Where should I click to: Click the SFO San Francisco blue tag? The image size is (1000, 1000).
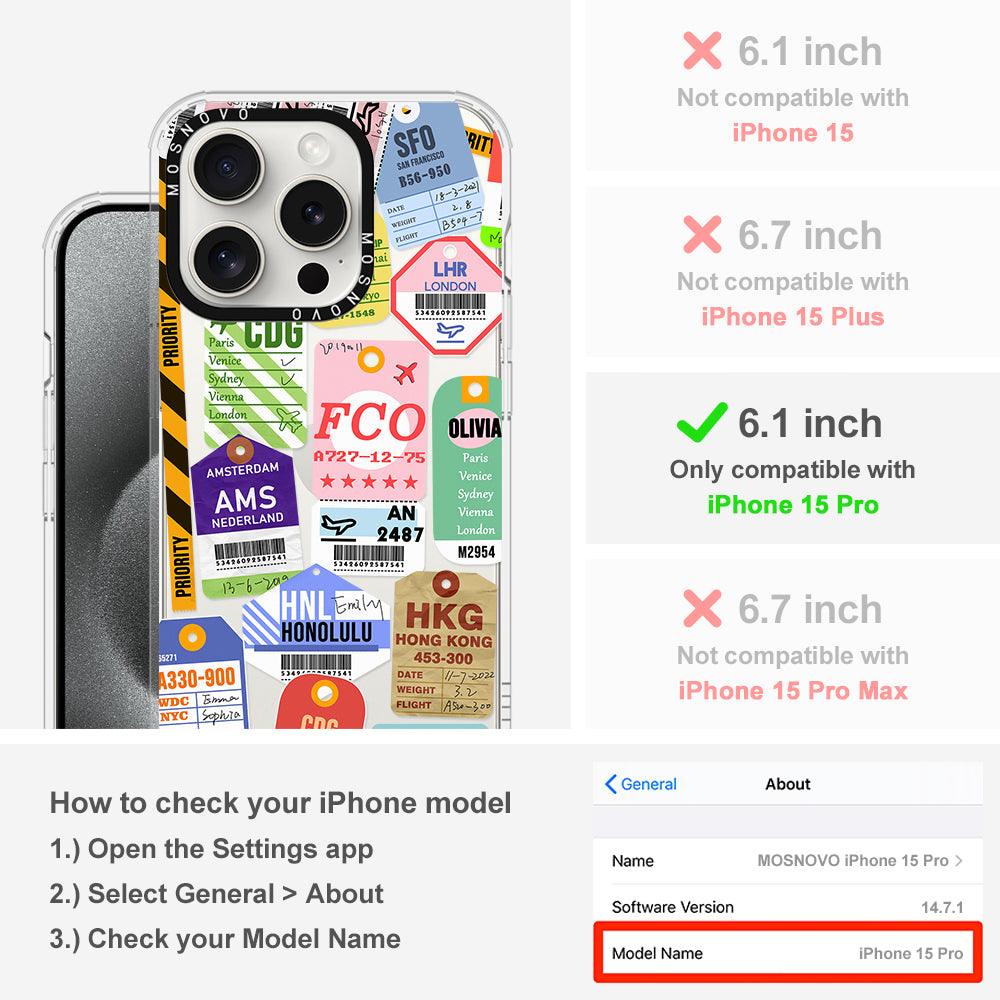(x=431, y=175)
